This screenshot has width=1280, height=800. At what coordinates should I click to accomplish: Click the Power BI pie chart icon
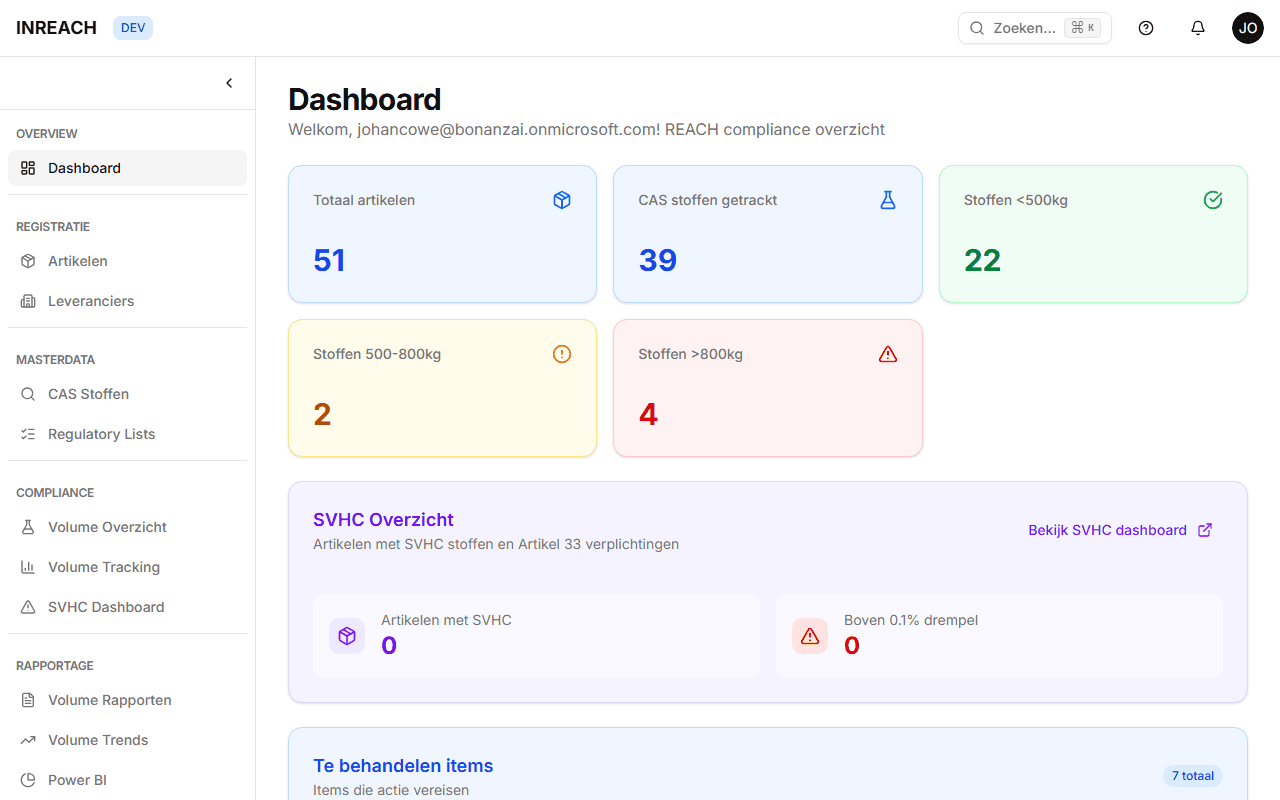click(x=28, y=780)
